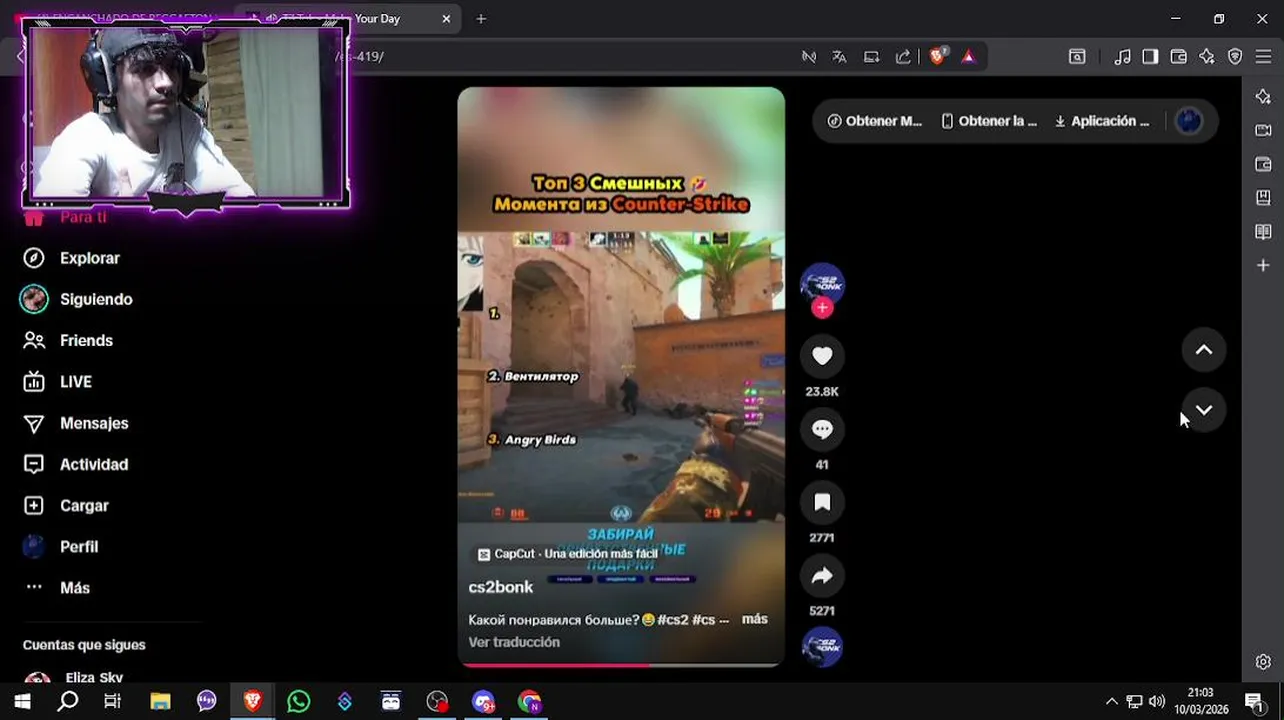Open a new browser tab with plus

481,19
